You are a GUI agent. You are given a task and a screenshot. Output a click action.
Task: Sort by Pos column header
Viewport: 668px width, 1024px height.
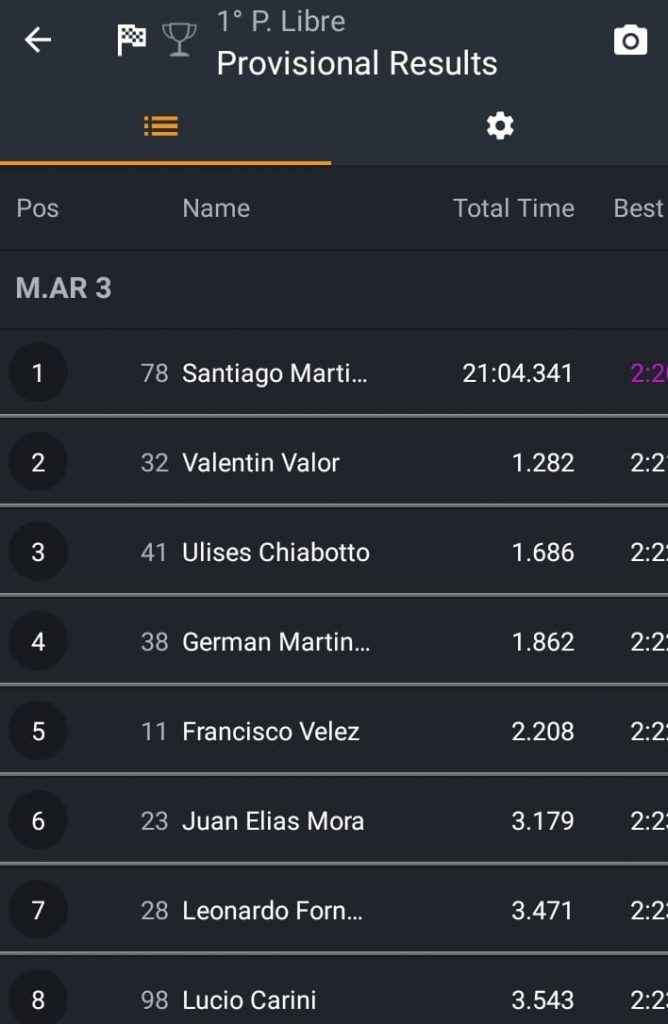coord(38,208)
